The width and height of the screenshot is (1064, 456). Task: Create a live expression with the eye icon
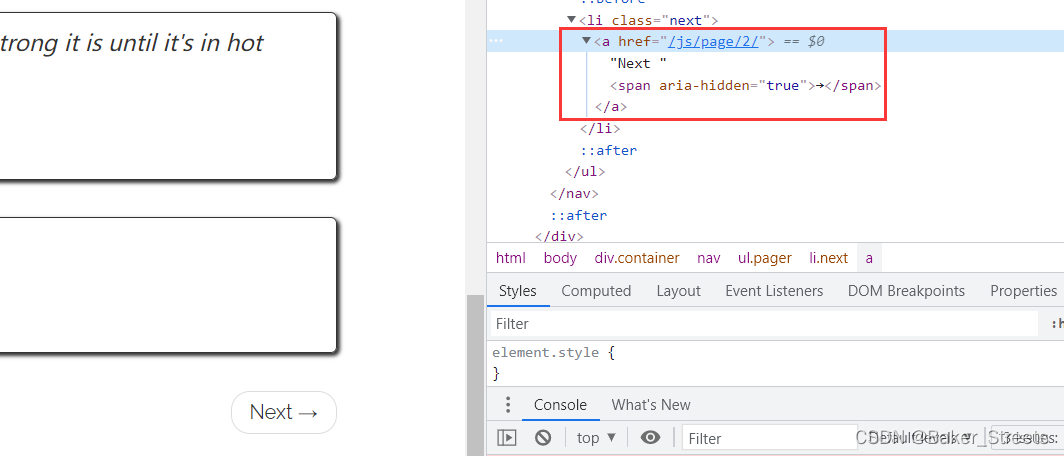point(650,438)
